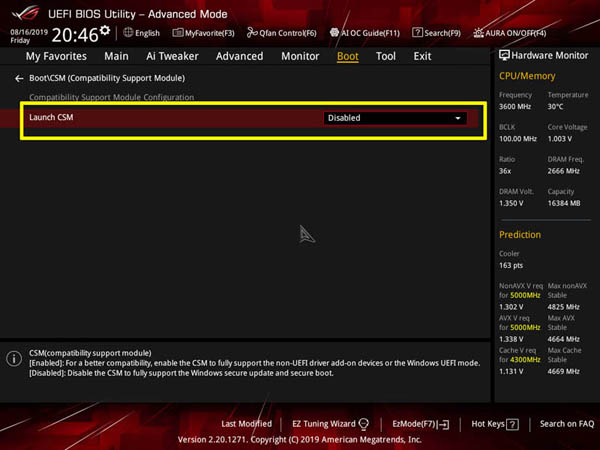Click the 1.338 V AVX voltage value

[x=511, y=339]
